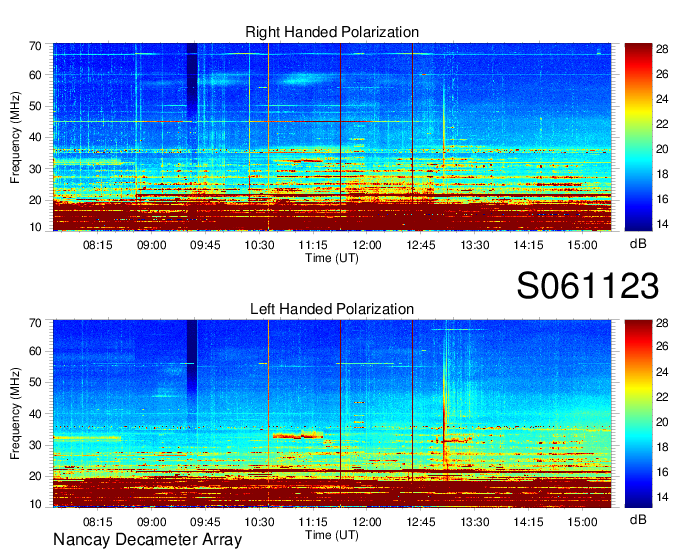
Task: Click the light oval emission near 60 MHz at 11:10 on the top plot
Action: pos(306,79)
